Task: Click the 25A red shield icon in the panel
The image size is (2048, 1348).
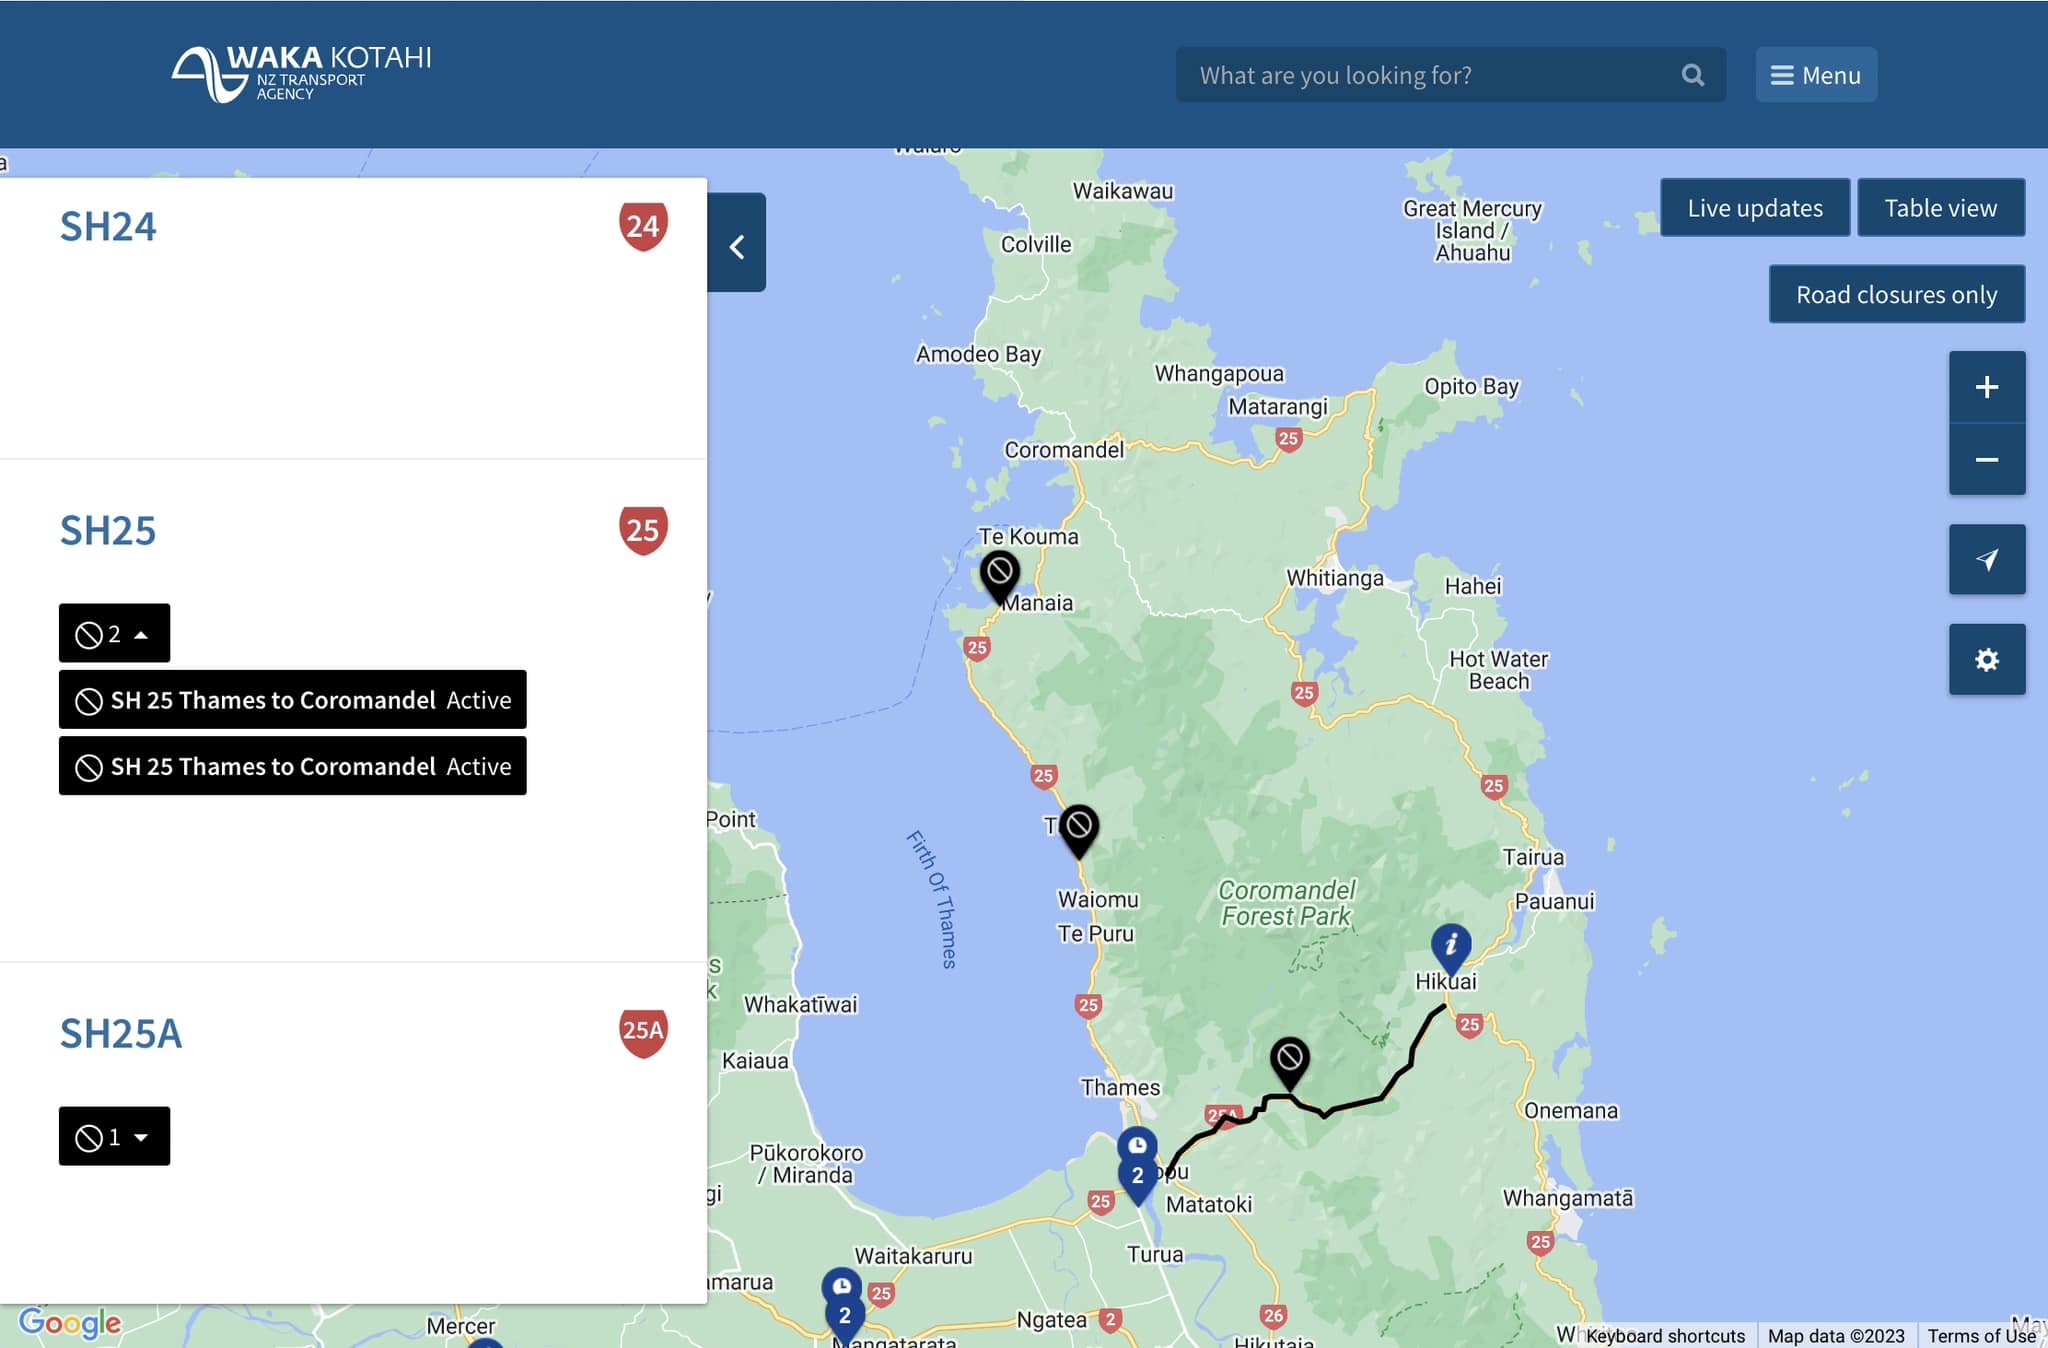Action: click(x=643, y=1032)
